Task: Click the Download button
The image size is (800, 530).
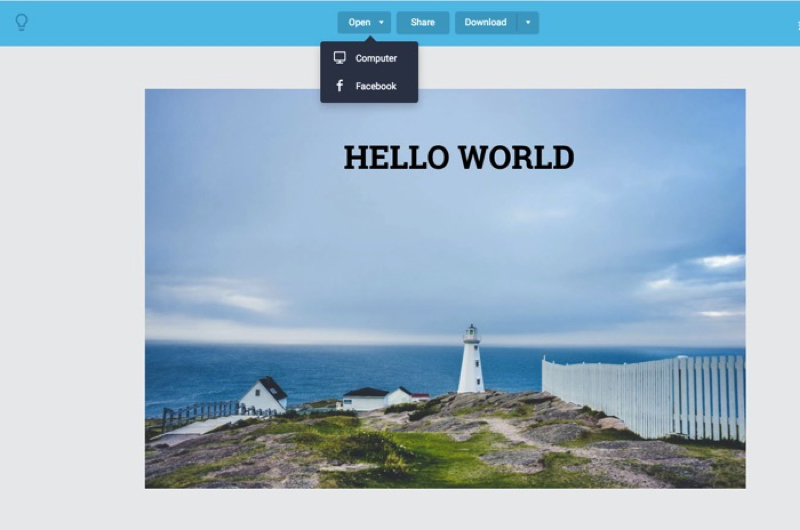Action: point(486,22)
